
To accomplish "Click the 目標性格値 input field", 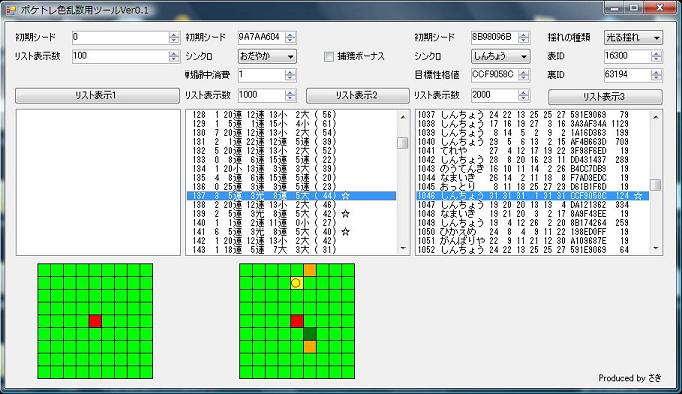I will [495, 75].
